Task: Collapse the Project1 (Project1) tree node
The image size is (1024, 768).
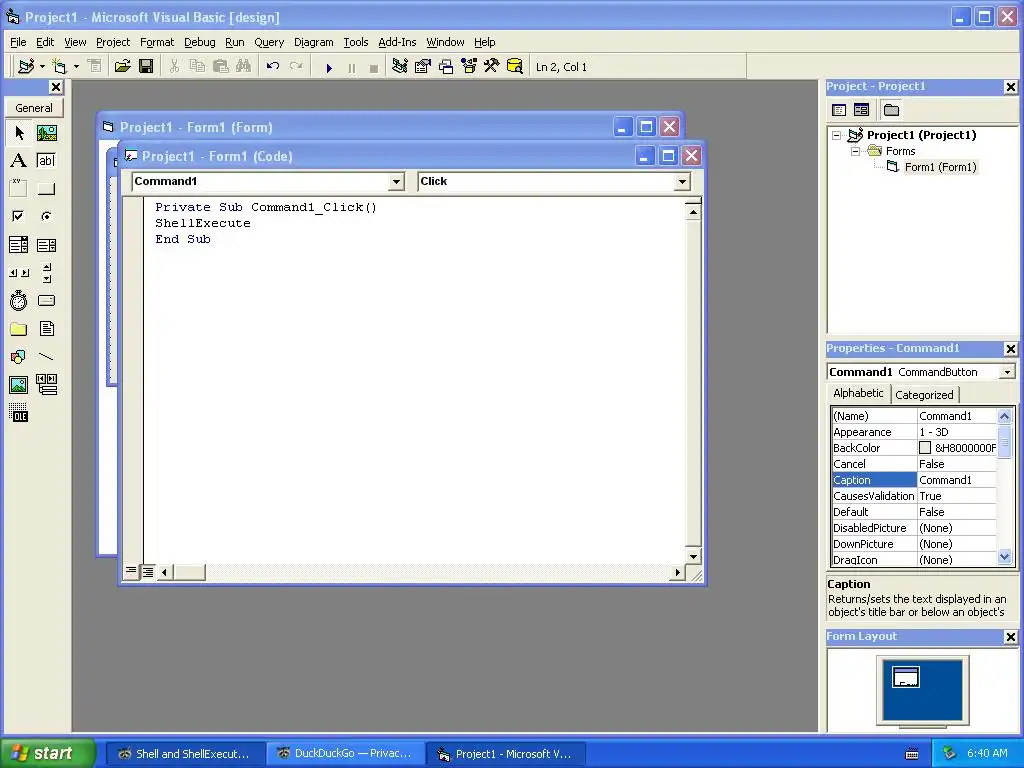Action: click(837, 135)
